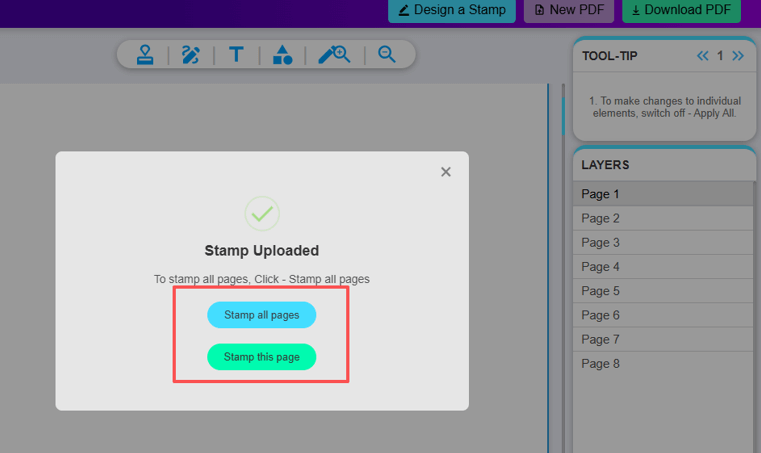Select the Shapes tool icon
Image resolution: width=761 pixels, height=453 pixels.
pyautogui.click(x=282, y=54)
